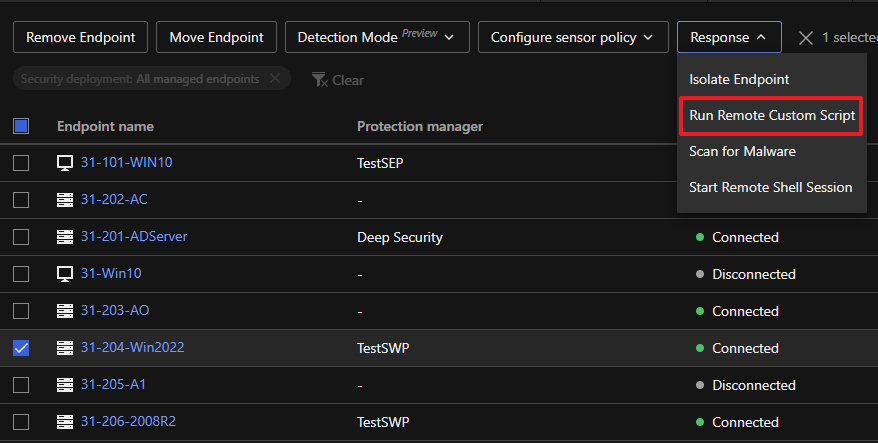This screenshot has width=878, height=443.
Task: Choose Isolate Endpoint from menu
Action: pyautogui.click(x=739, y=79)
